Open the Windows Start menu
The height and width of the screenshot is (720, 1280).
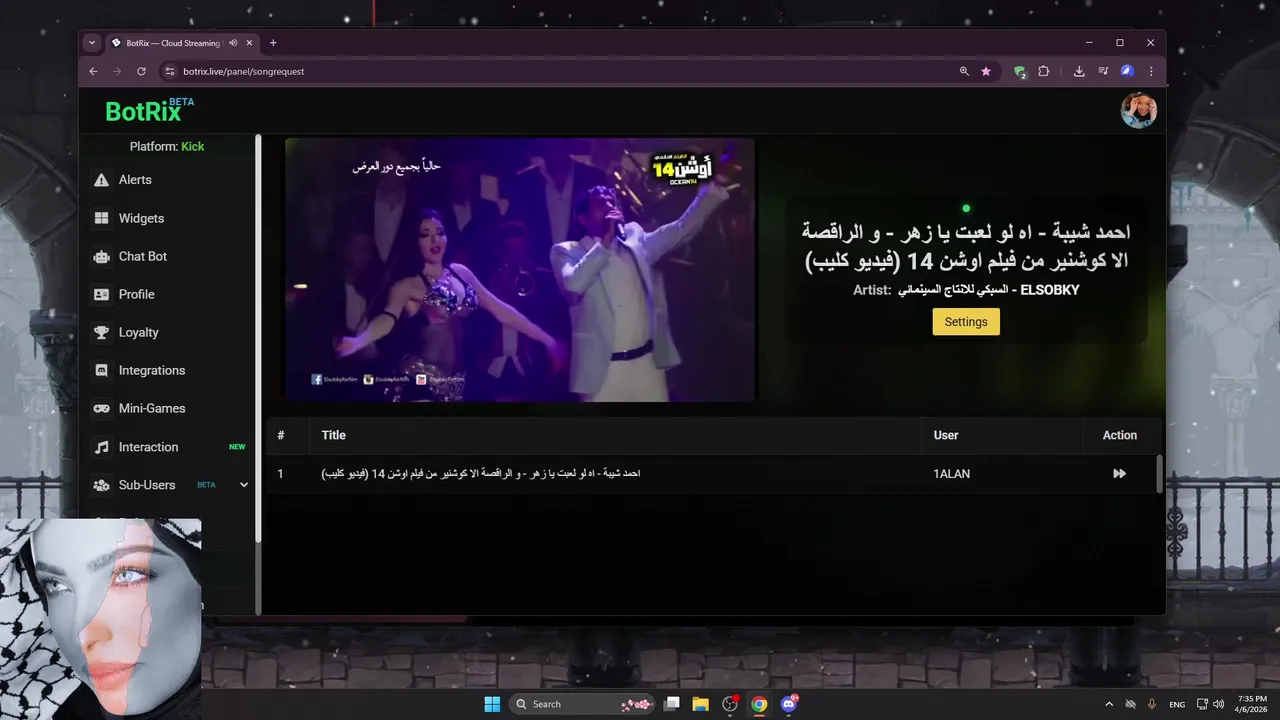tap(492, 704)
